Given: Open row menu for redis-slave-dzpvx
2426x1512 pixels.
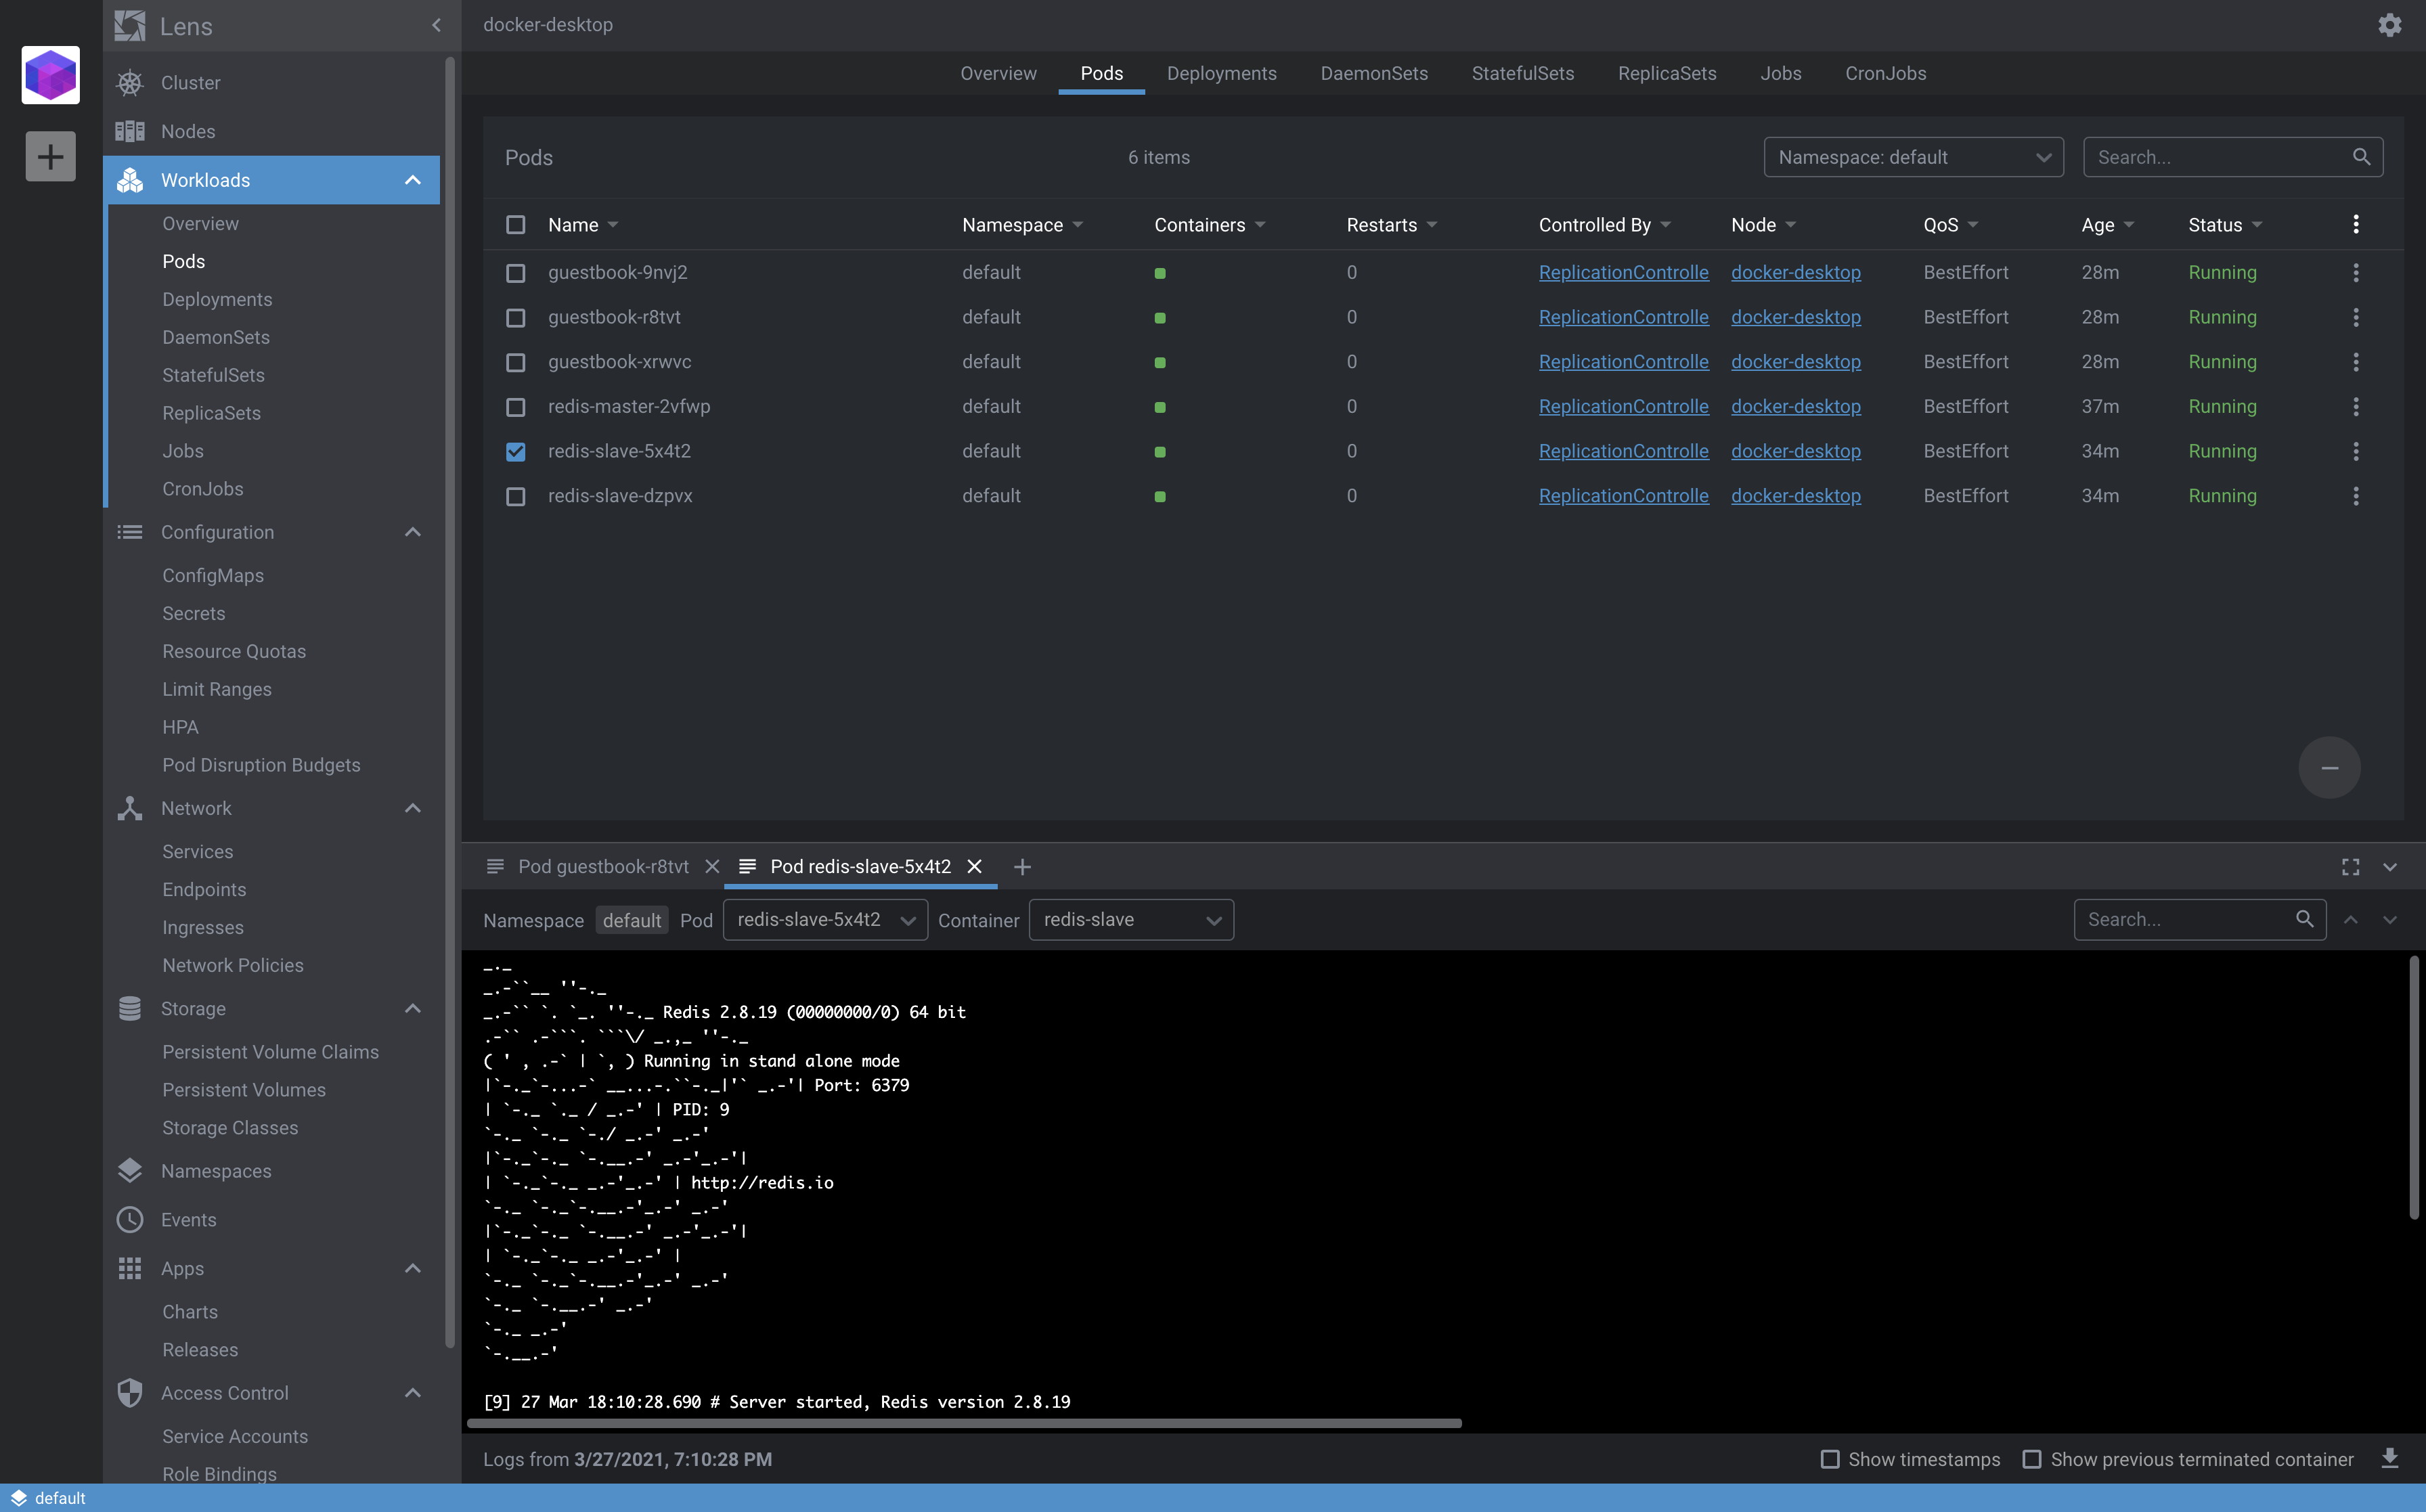Looking at the screenshot, I should (x=2355, y=496).
